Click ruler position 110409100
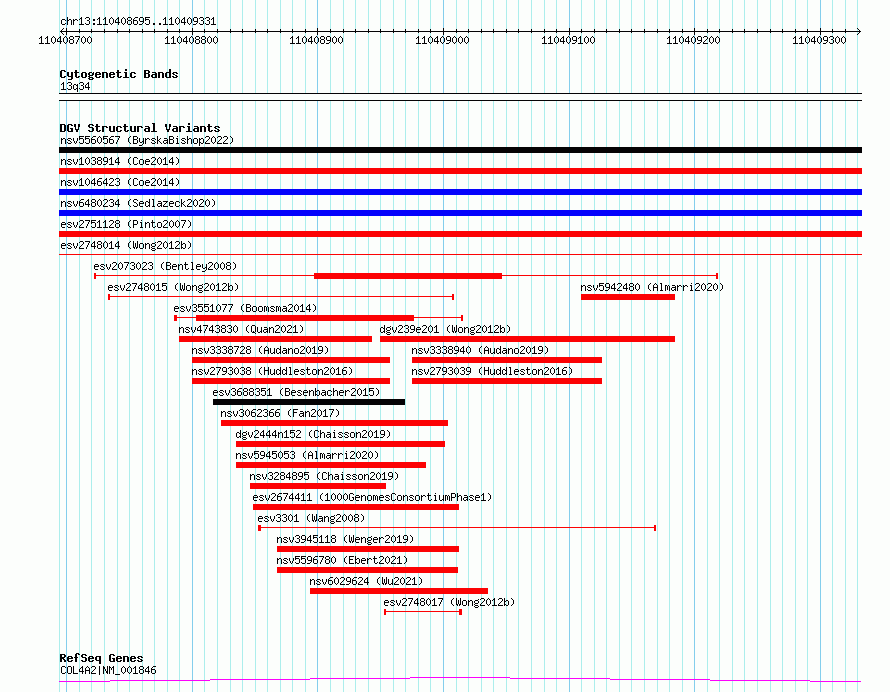This screenshot has width=890, height=692. [x=568, y=40]
